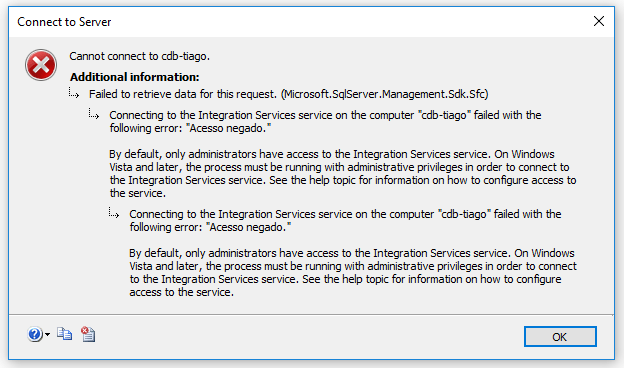Select the less-indented 'Connecting to the Integration Services' message
Viewport: 624px width, 368px height.
pyautogui.click(x=325, y=121)
